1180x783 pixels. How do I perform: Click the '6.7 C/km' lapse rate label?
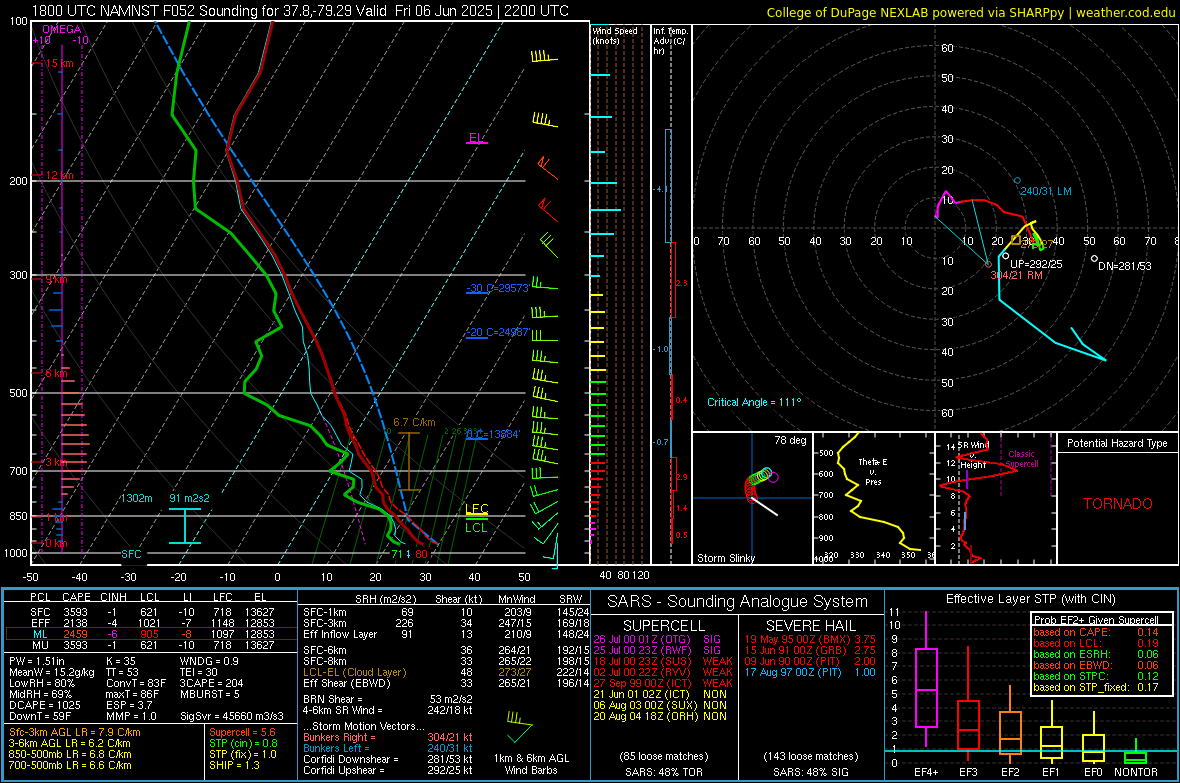[414, 422]
